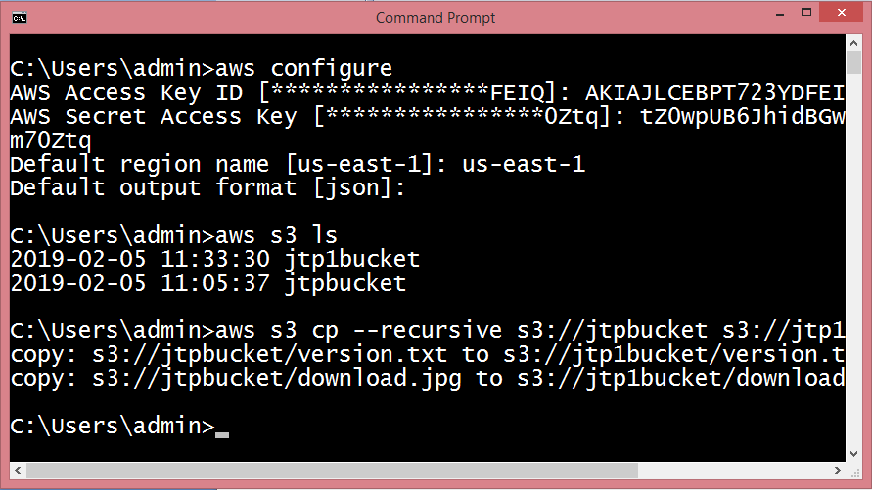Click the vertical scrollbar thumb
The image size is (872, 490).
click(x=854, y=62)
